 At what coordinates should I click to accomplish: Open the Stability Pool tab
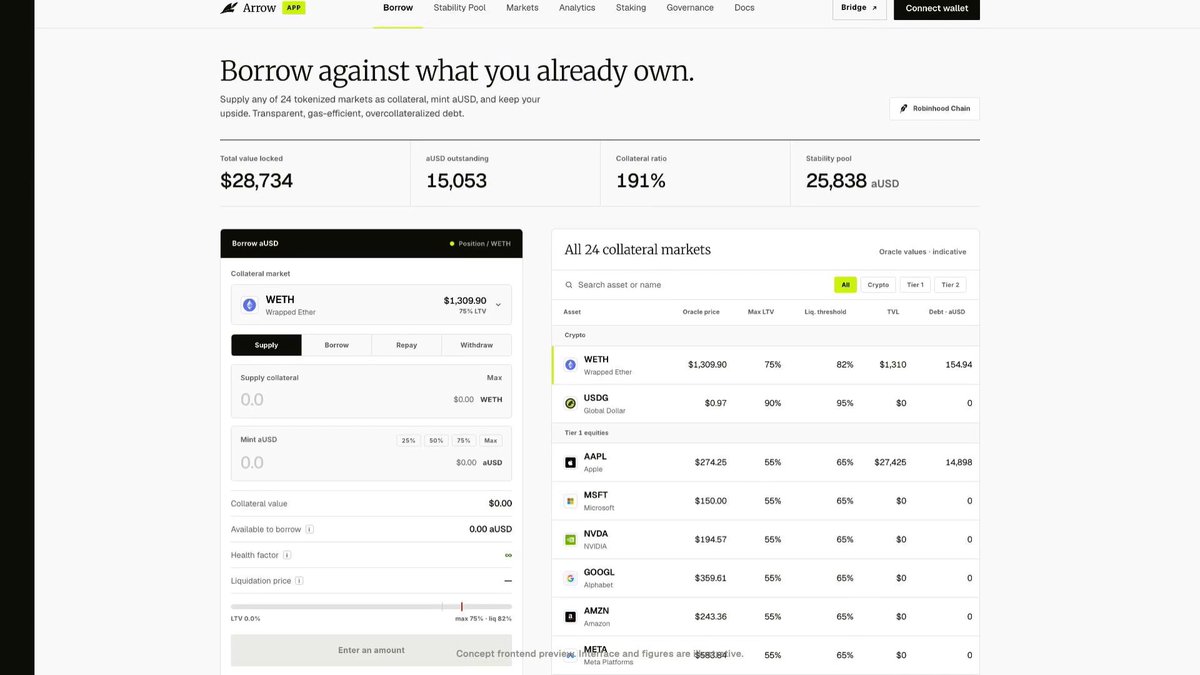[x=460, y=8]
